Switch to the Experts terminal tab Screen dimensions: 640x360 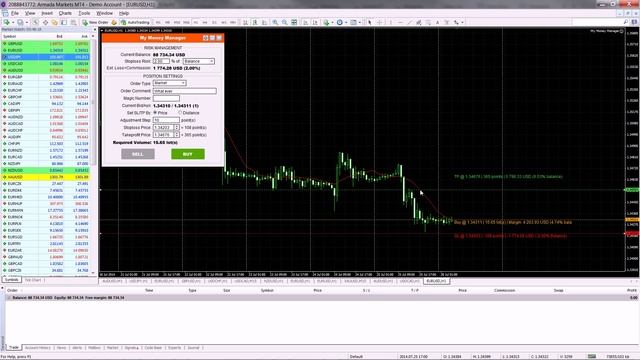point(174,348)
